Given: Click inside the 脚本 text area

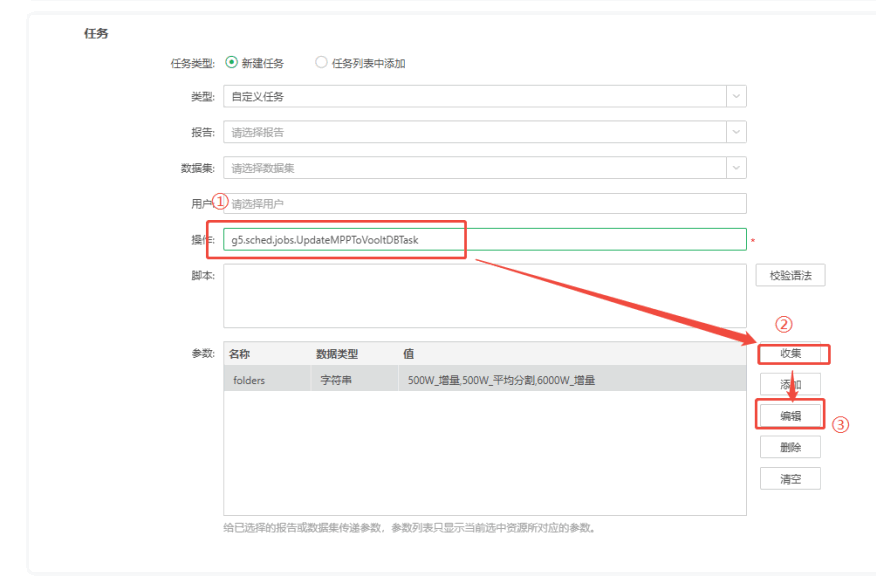Looking at the screenshot, I should (485, 296).
